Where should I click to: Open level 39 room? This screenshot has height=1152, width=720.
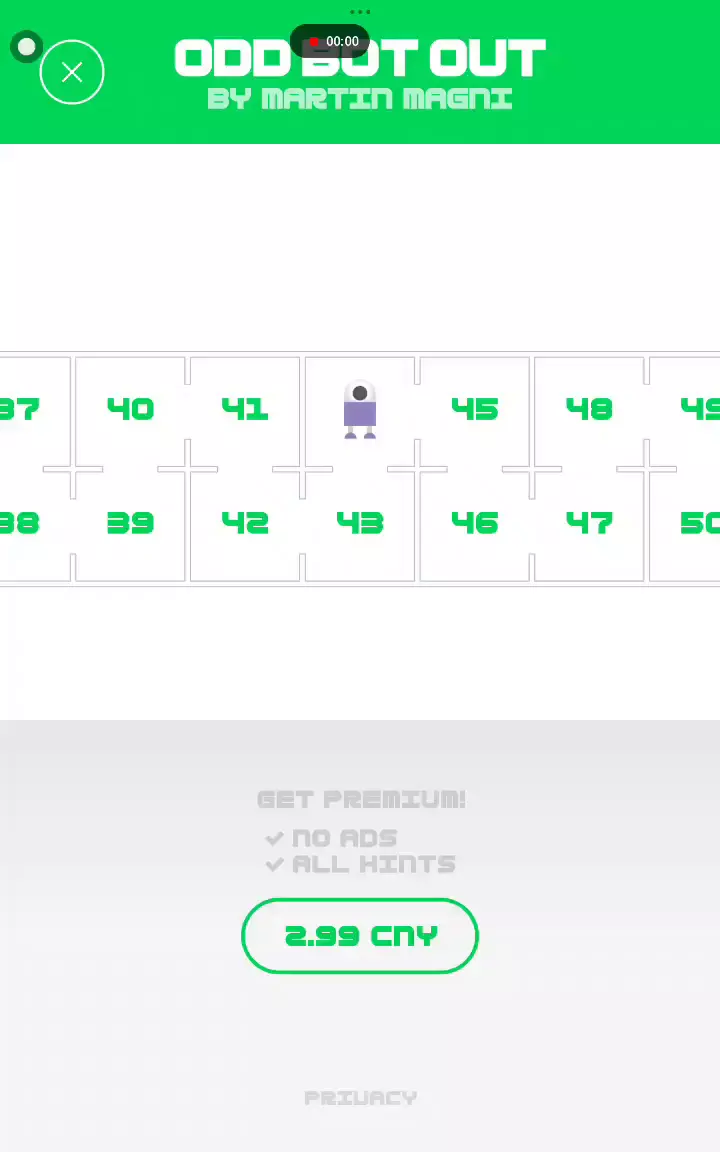click(x=130, y=523)
